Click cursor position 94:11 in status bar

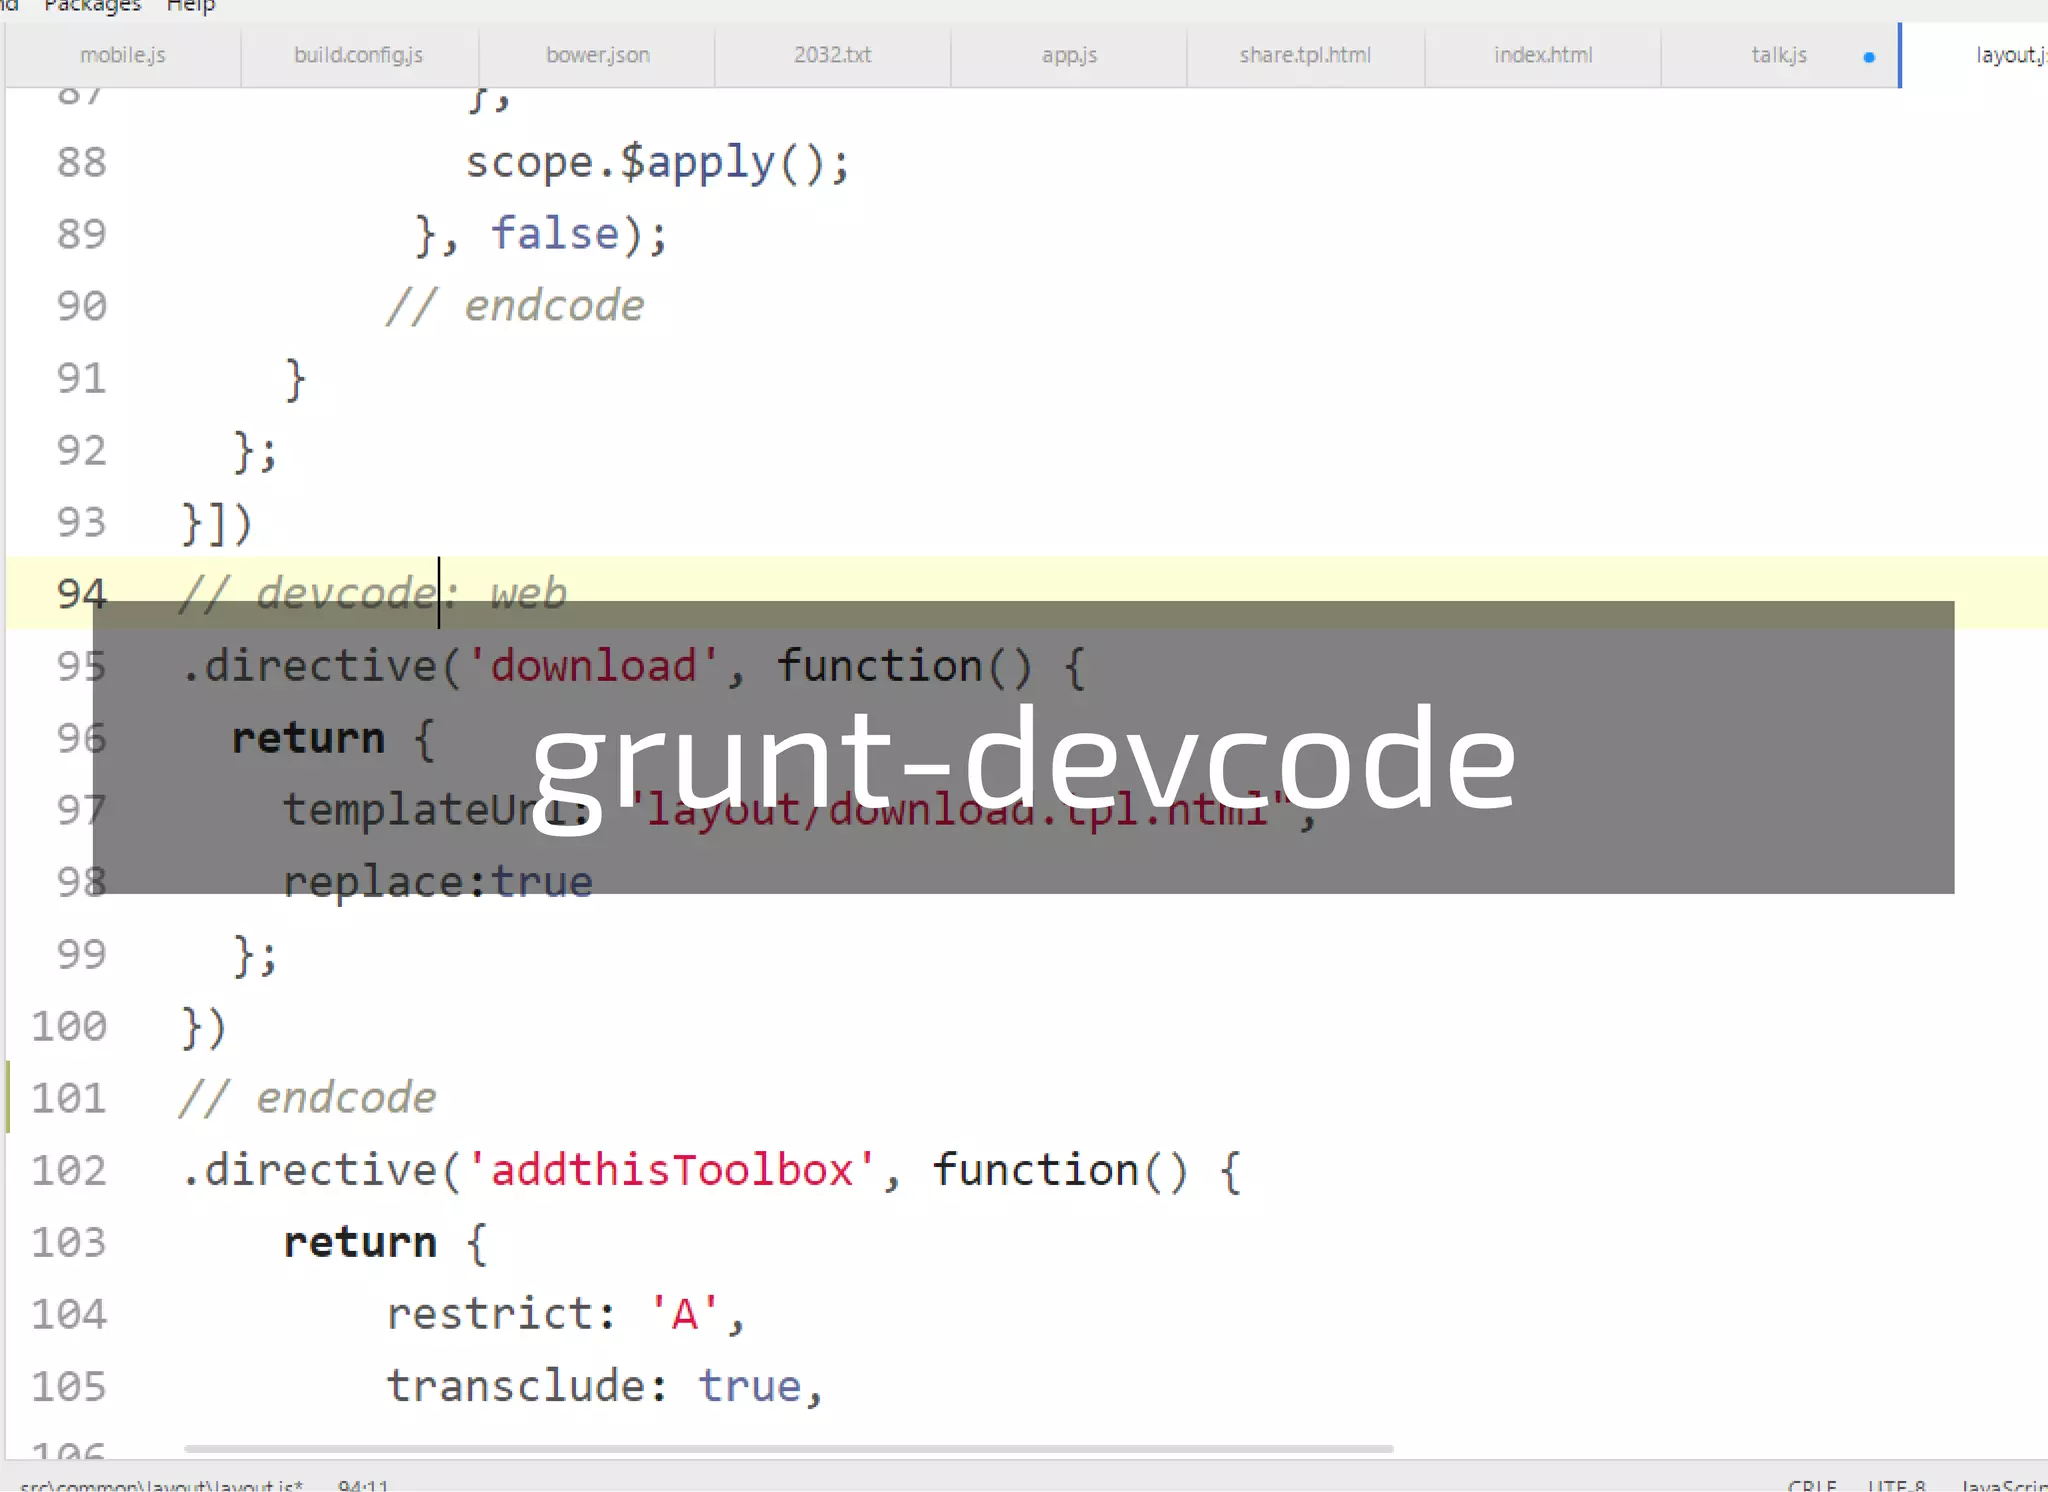pyautogui.click(x=363, y=1485)
